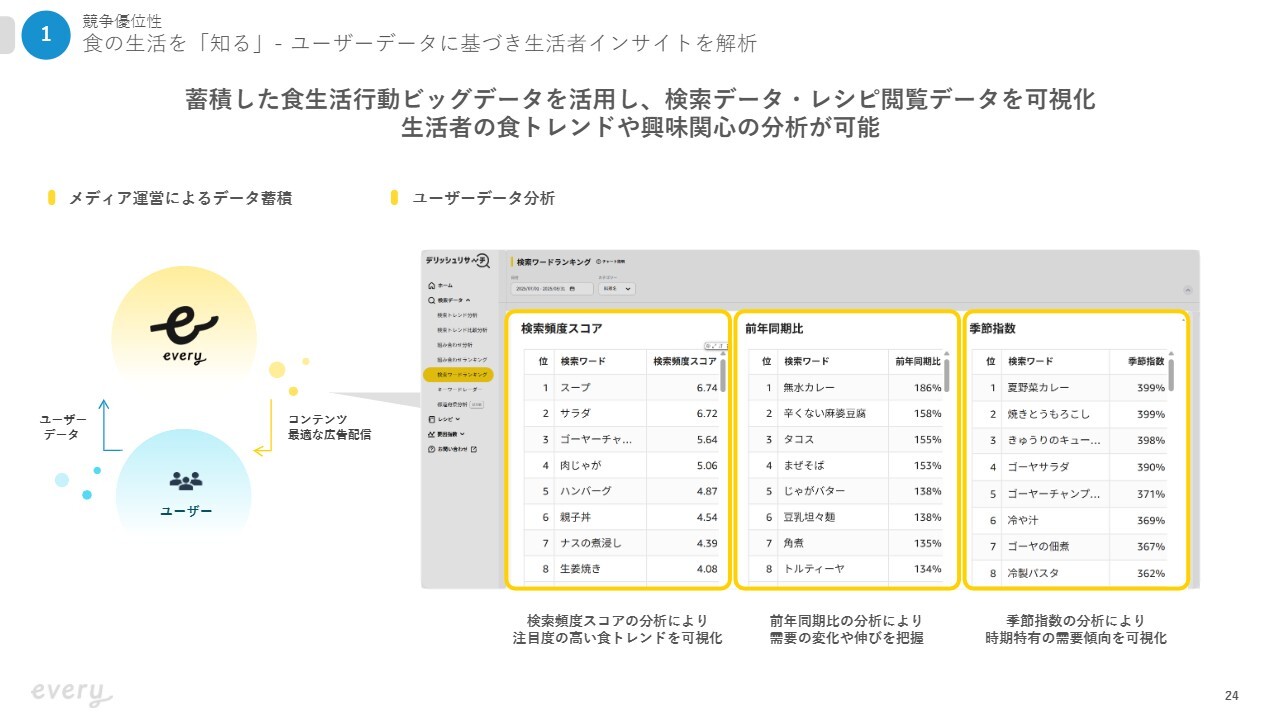Click the スープ row
Viewport: 1280px width, 720px height.
tap(621, 388)
